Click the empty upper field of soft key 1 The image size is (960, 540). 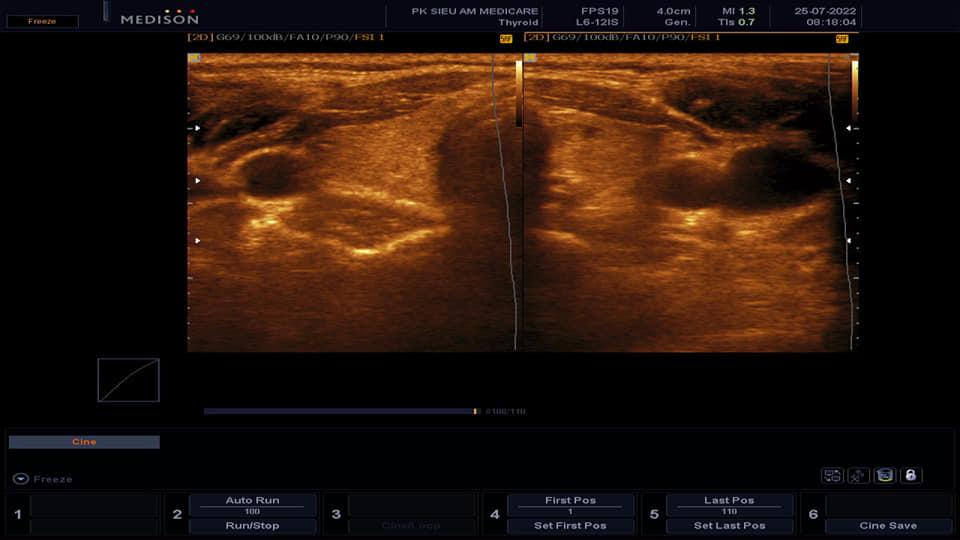tap(94, 506)
